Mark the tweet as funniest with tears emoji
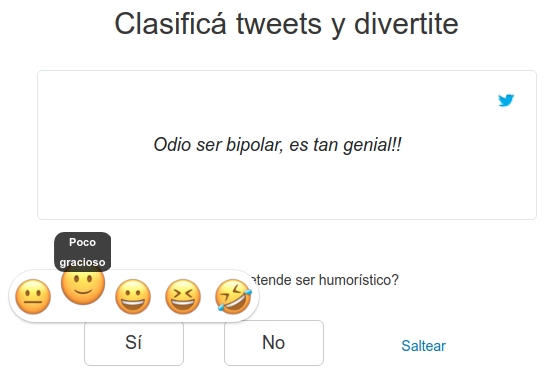This screenshot has height=375, width=550. coord(233,297)
